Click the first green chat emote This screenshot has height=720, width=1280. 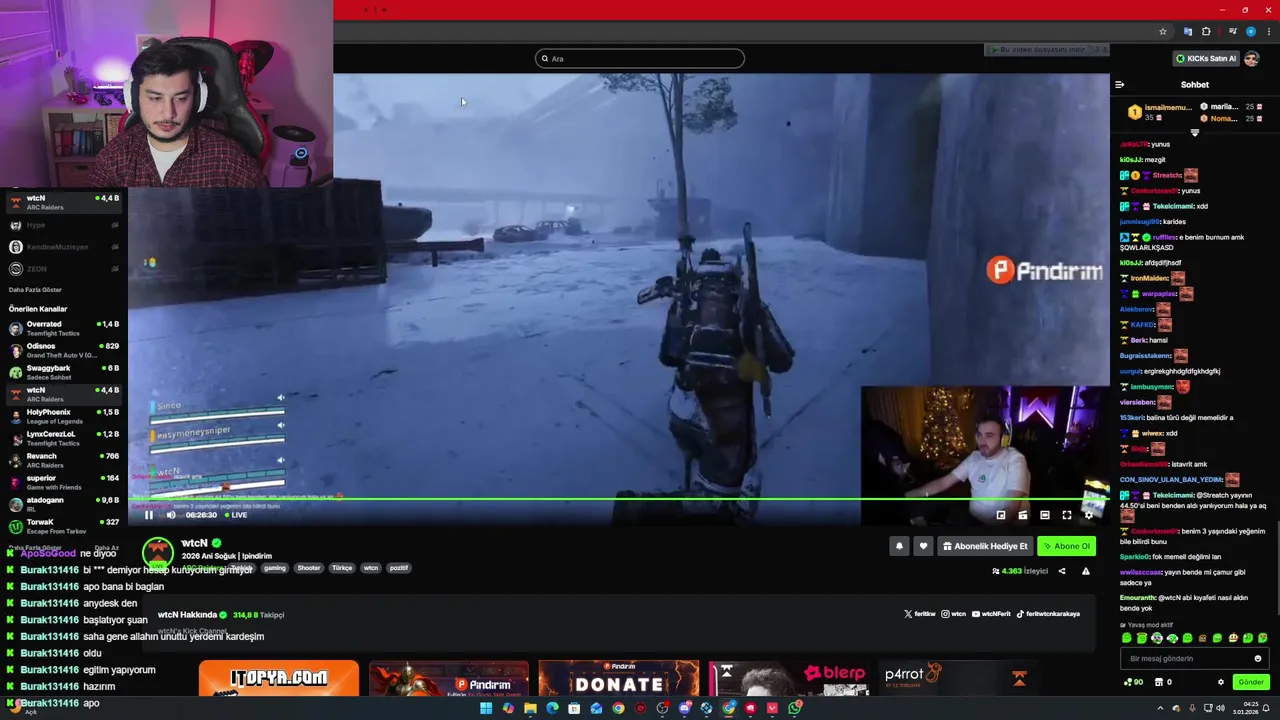(1127, 638)
